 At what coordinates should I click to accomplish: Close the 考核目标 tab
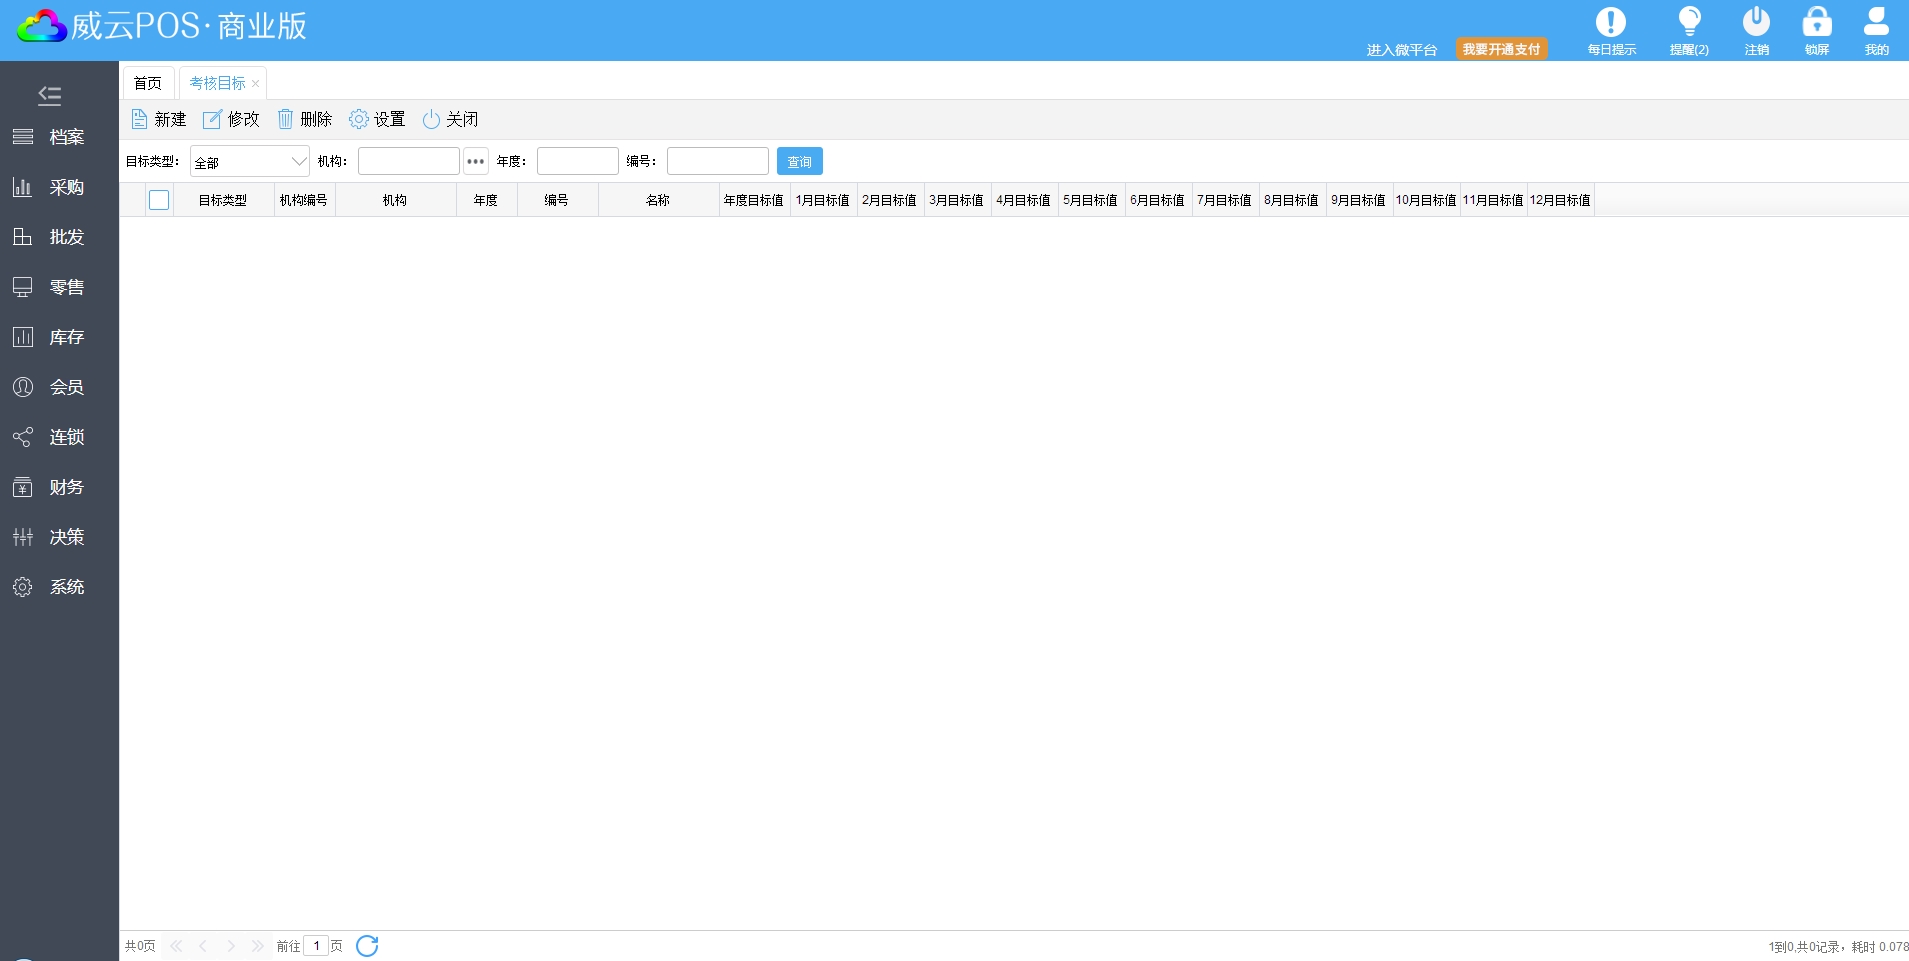pos(255,84)
